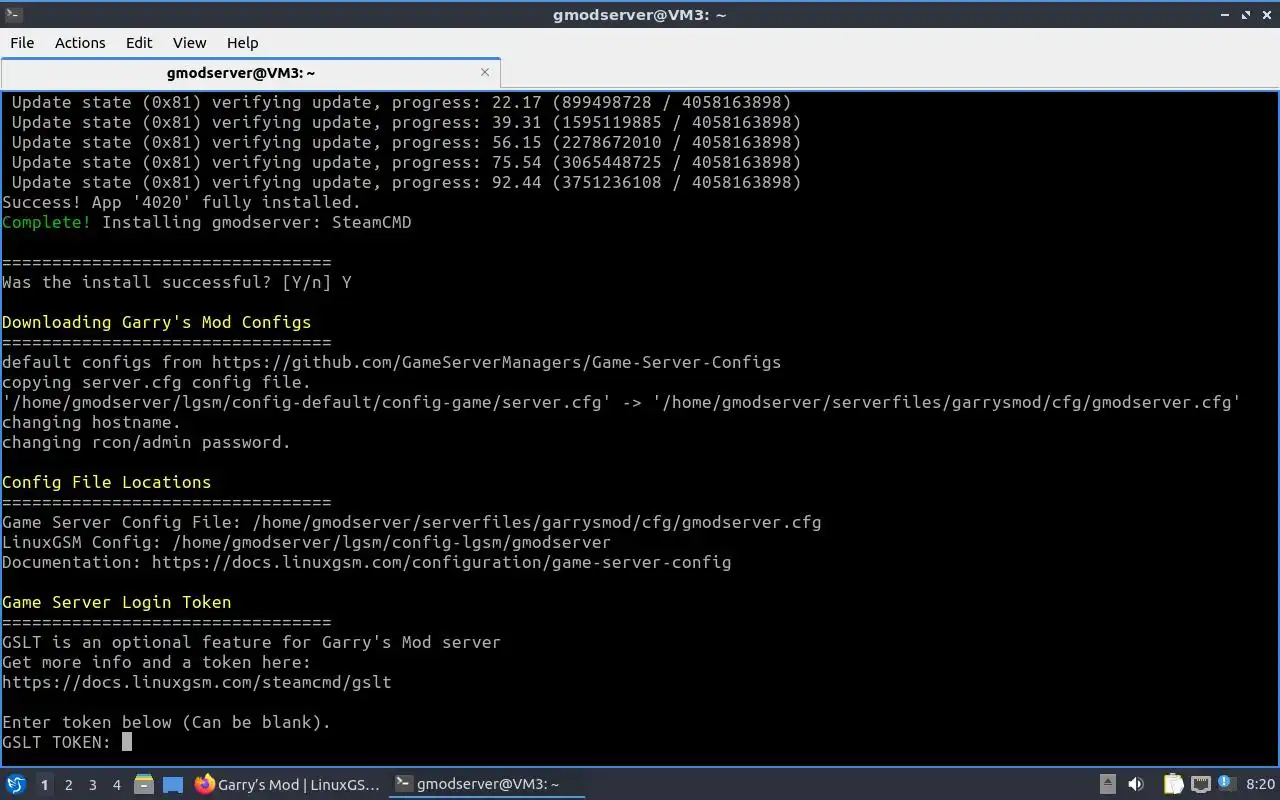The image size is (1280, 800).
Task: Click 'Enter token below (Can be blank).' line
Action: pyautogui.click(x=166, y=722)
